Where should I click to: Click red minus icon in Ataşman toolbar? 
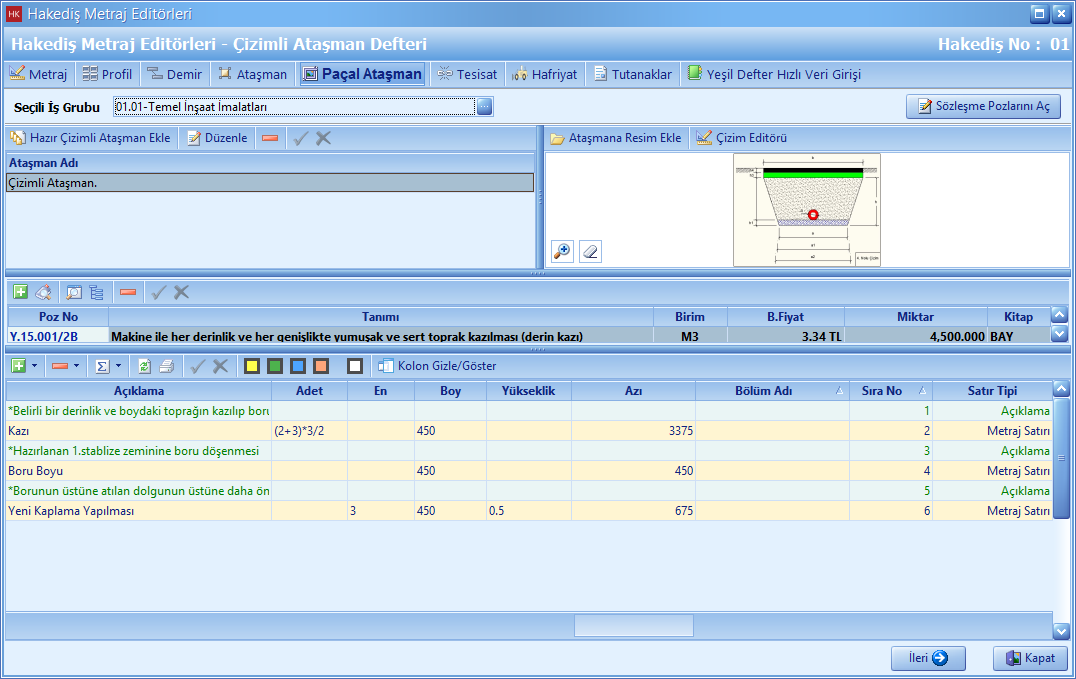pyautogui.click(x=270, y=138)
